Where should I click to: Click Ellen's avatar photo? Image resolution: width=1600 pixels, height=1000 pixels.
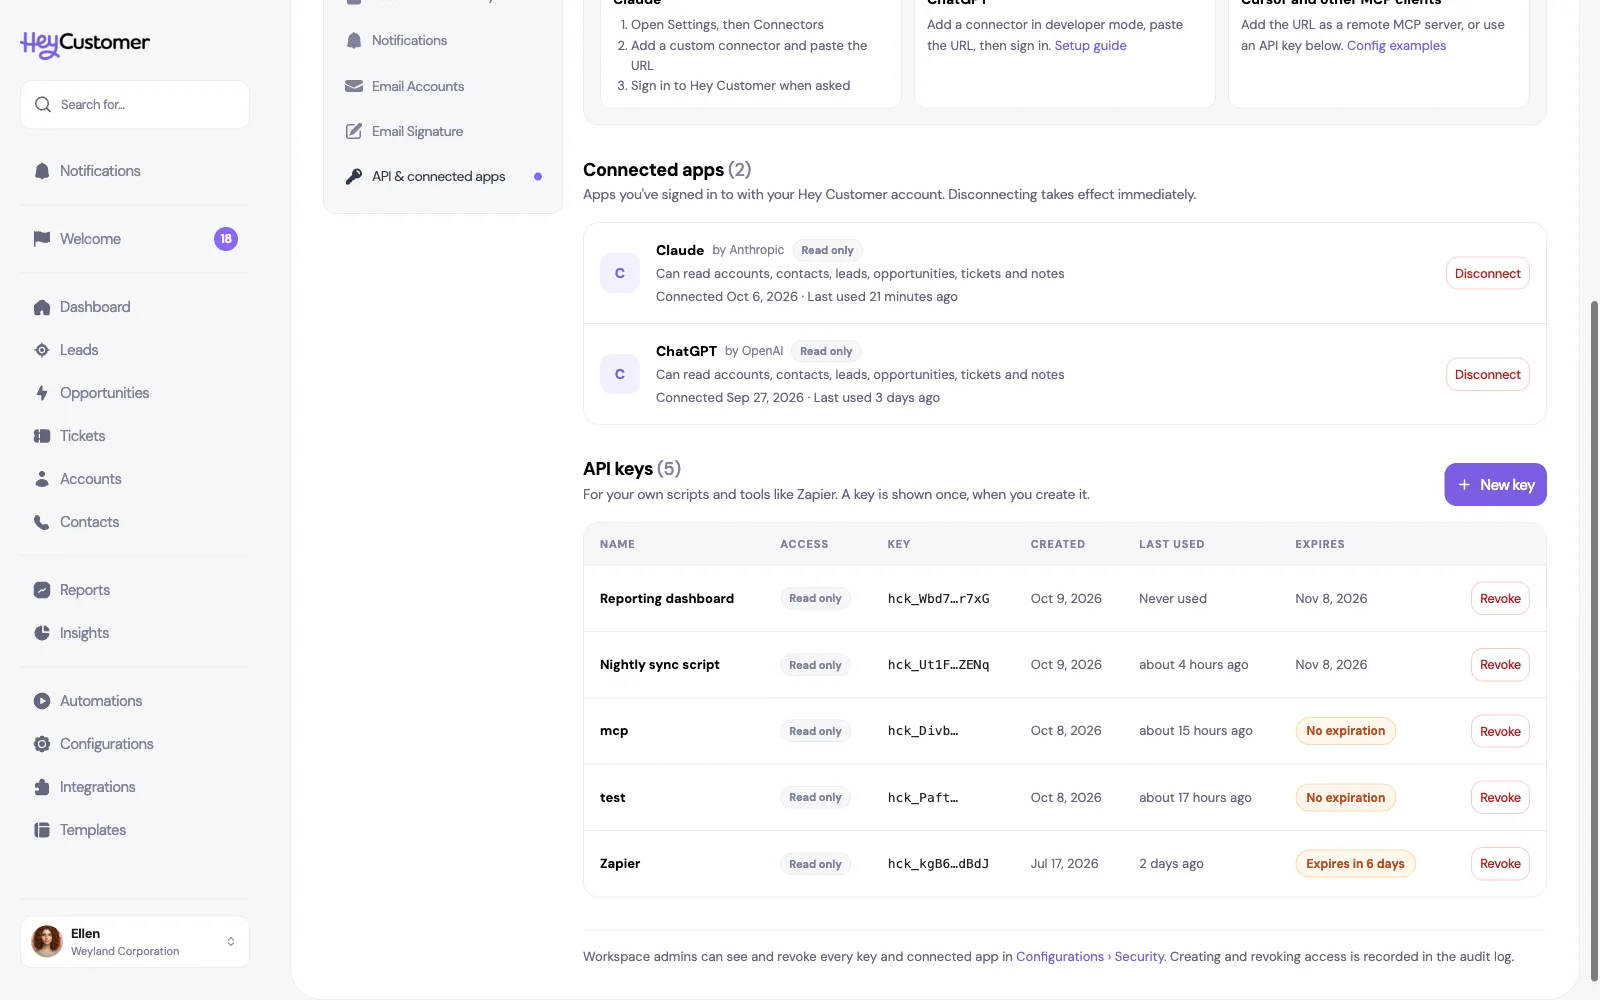pyautogui.click(x=47, y=942)
